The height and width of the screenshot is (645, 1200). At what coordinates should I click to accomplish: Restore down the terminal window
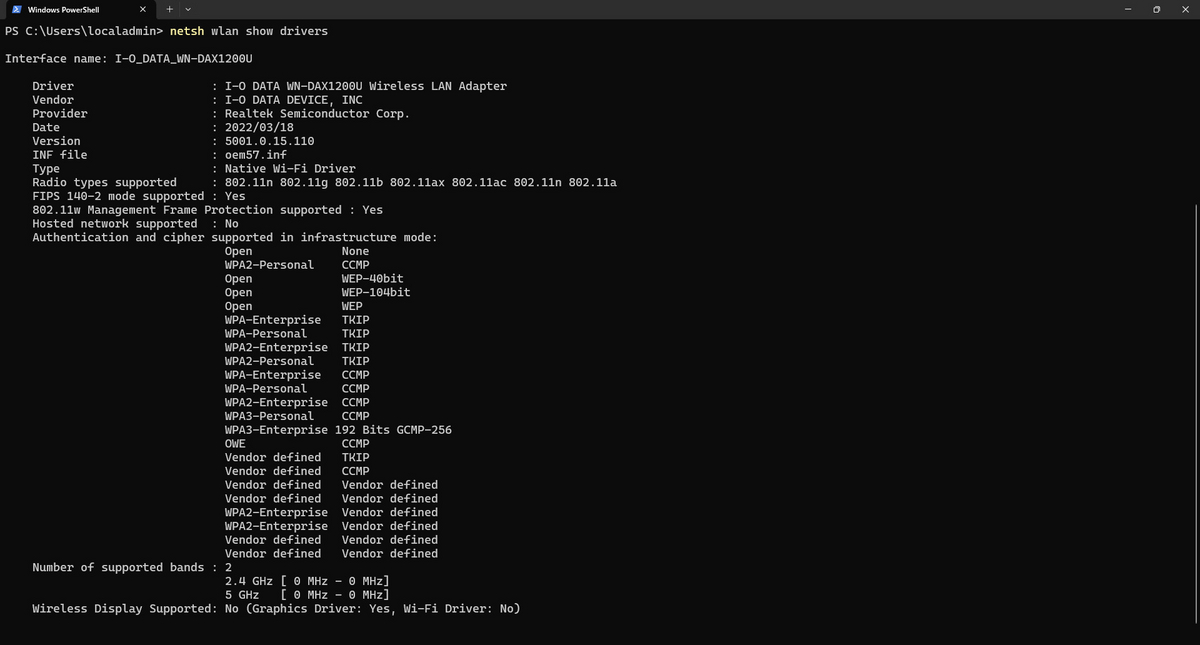click(x=1156, y=9)
